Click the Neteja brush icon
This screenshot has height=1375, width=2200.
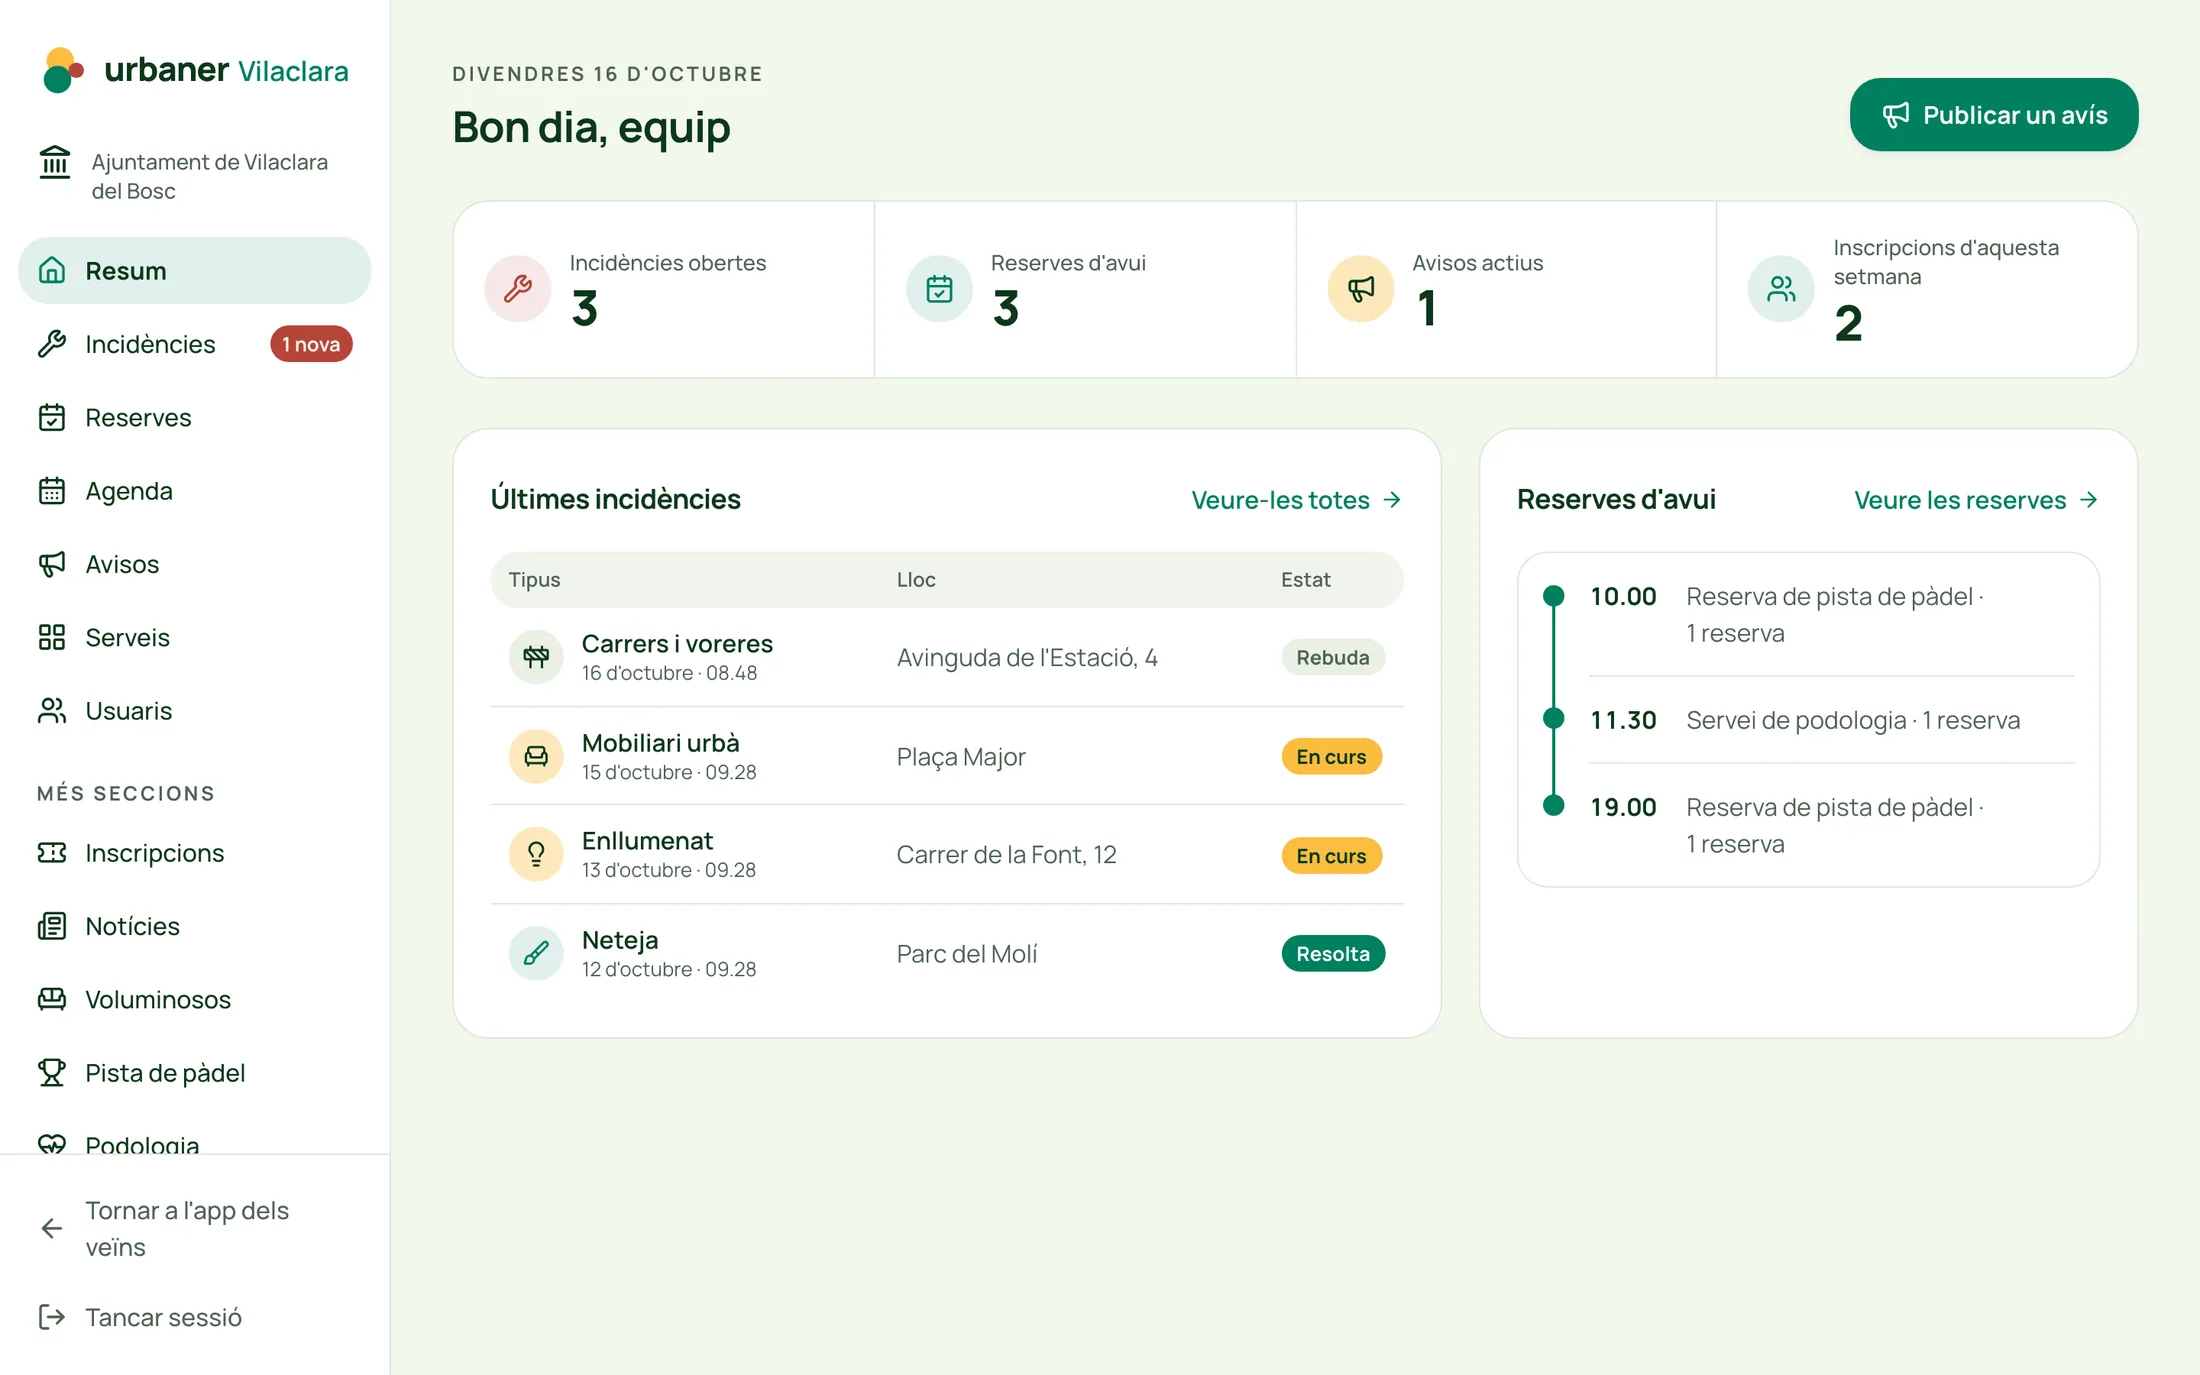tap(536, 953)
